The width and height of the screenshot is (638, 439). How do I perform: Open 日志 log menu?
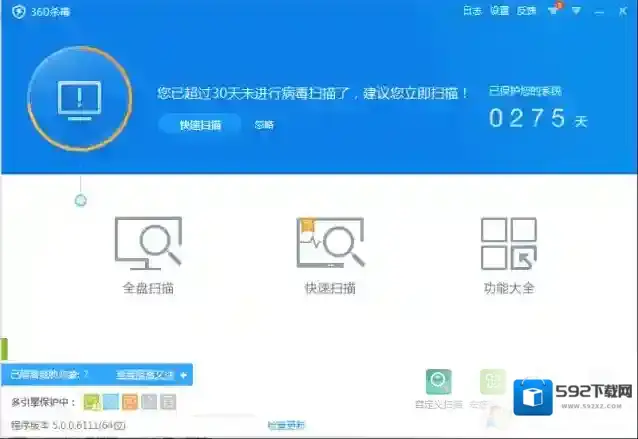tap(472, 11)
